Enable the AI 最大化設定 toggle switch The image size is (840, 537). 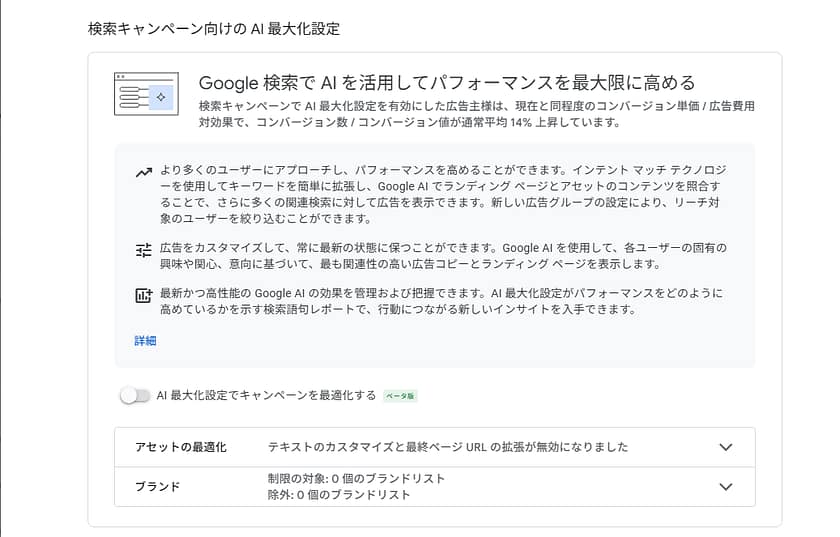tap(134, 396)
